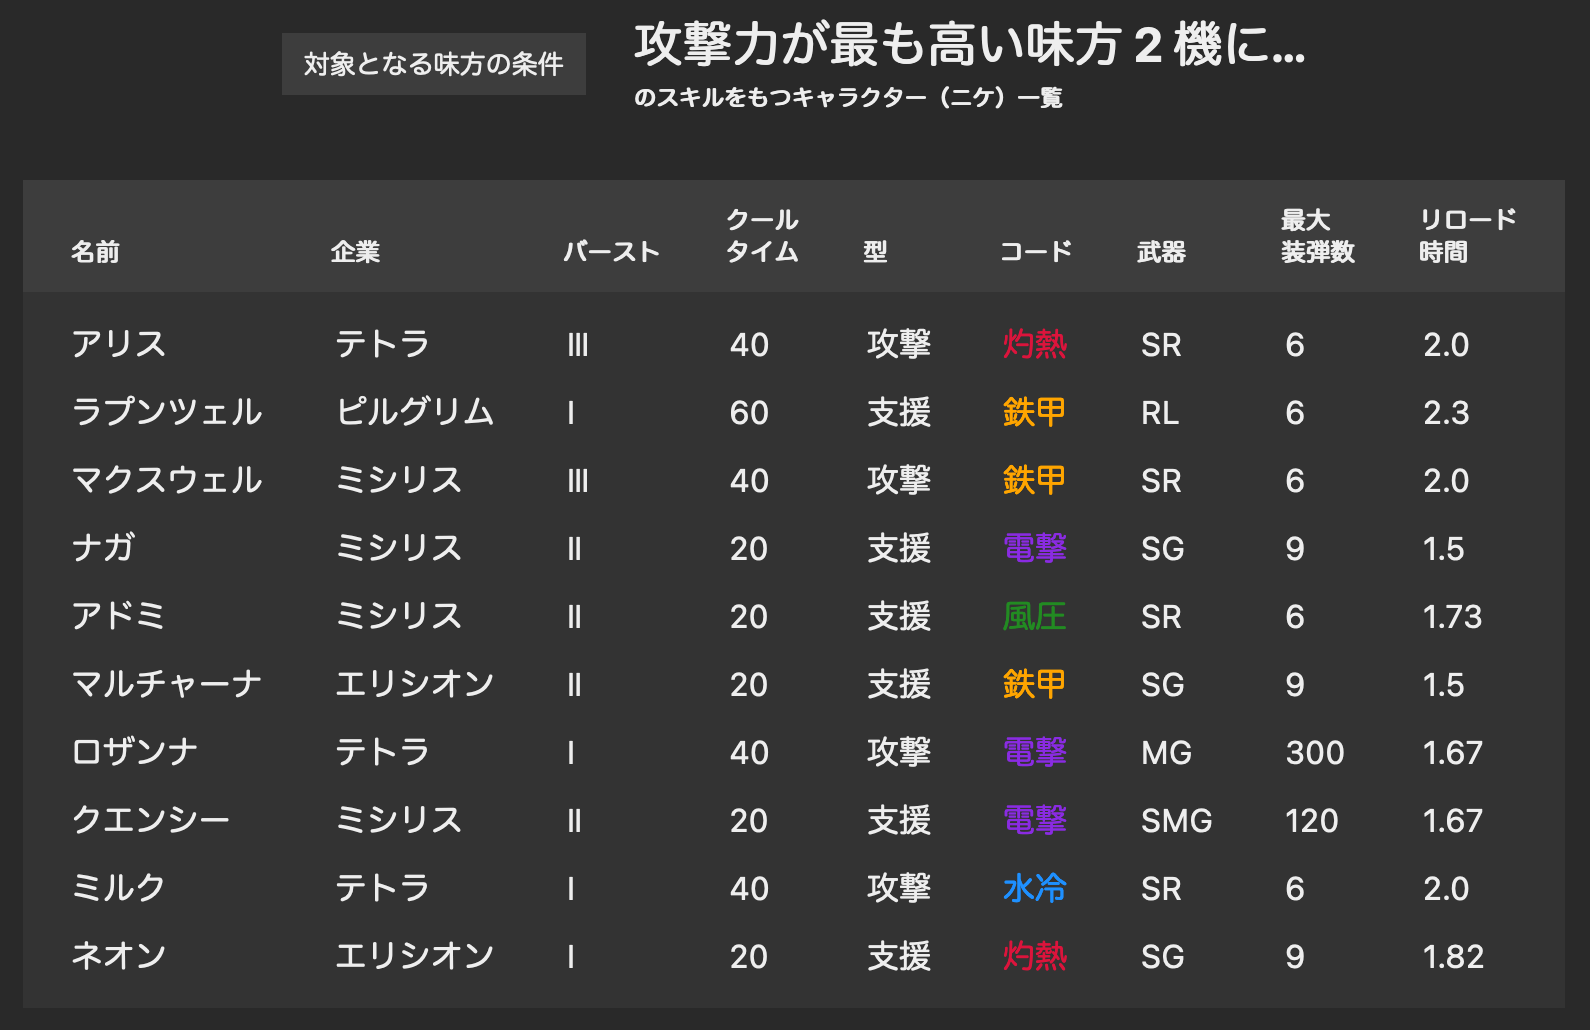The width and height of the screenshot is (1590, 1030).
Task: Sort by 型 column header
Action: click(x=875, y=252)
